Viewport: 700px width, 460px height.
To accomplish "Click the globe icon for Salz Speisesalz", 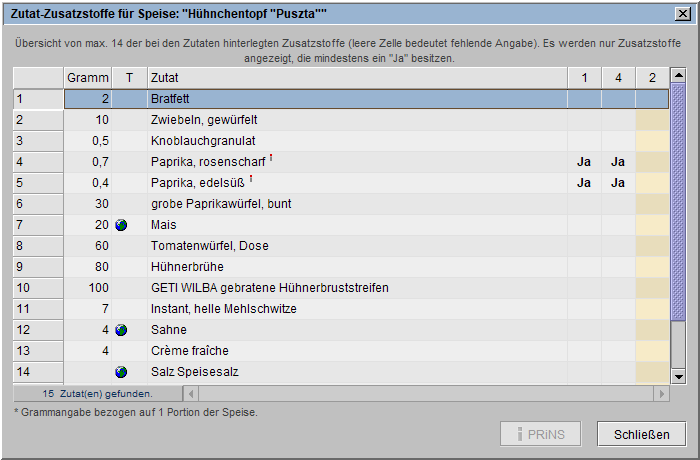I will 121,372.
